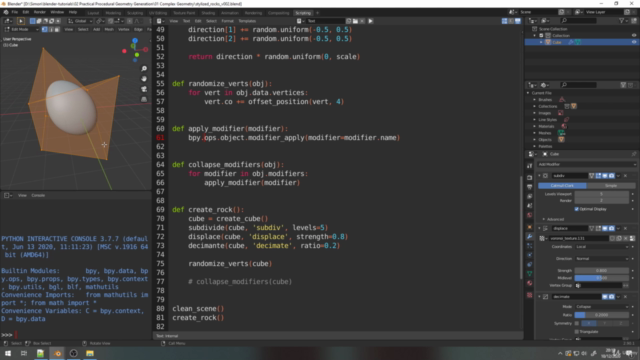Click the decimate Ratio slider
Viewport: 640px width, 360px height.
[x=602, y=315]
